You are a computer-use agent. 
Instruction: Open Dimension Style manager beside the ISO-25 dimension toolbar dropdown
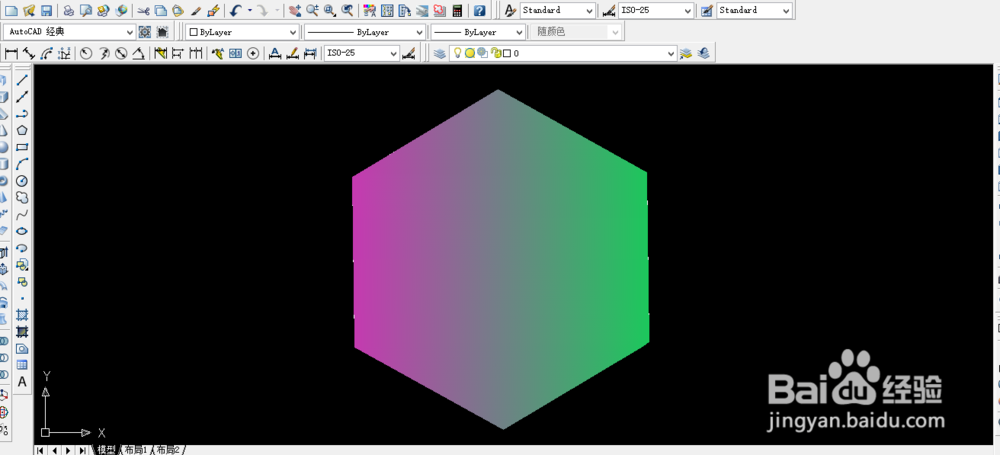pos(409,53)
